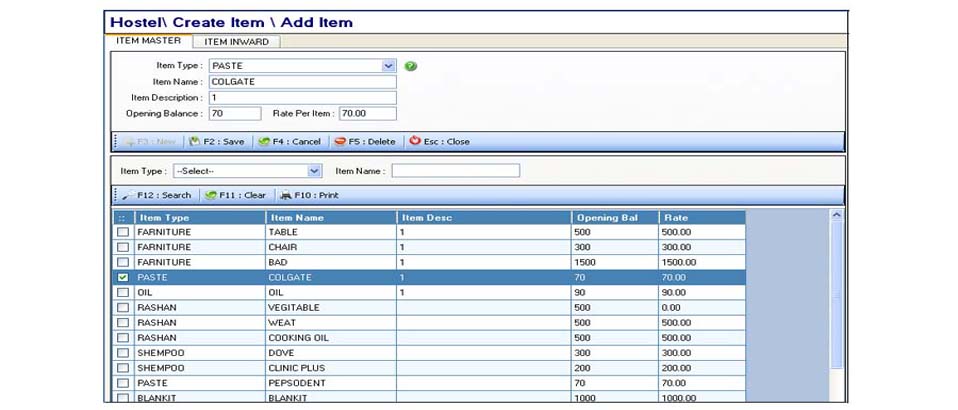The height and width of the screenshot is (410, 958).
Task: Click the F11 Clear button
Action: pos(235,196)
